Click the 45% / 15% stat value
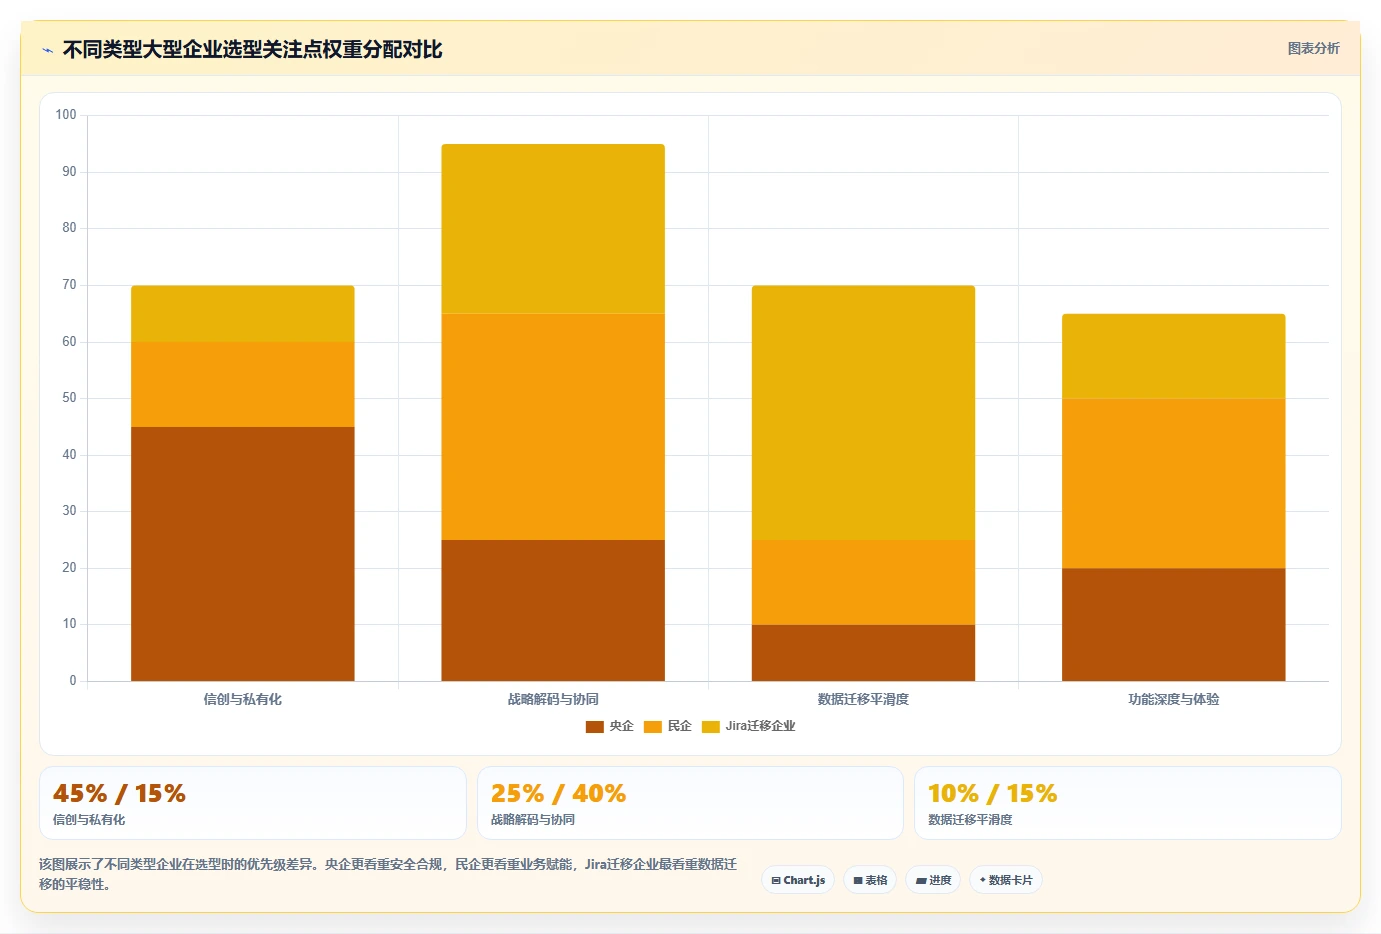The width and height of the screenshot is (1381, 934). [x=119, y=794]
